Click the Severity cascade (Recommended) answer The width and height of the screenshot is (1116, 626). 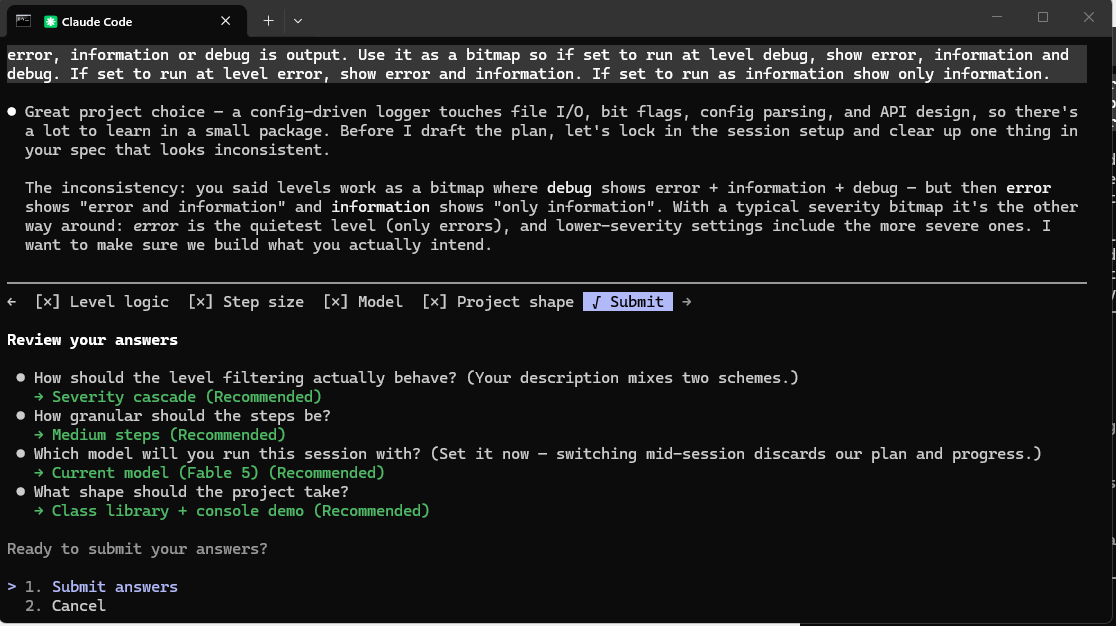tap(186, 397)
